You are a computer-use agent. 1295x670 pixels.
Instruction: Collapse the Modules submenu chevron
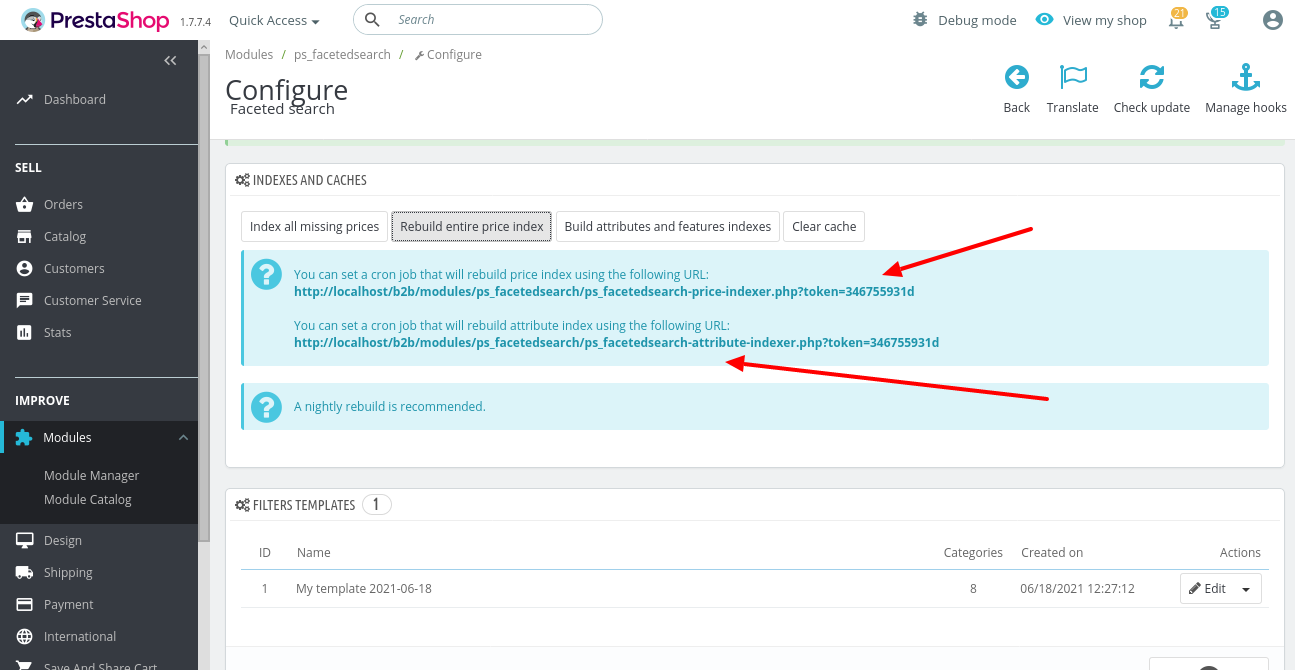tap(183, 437)
